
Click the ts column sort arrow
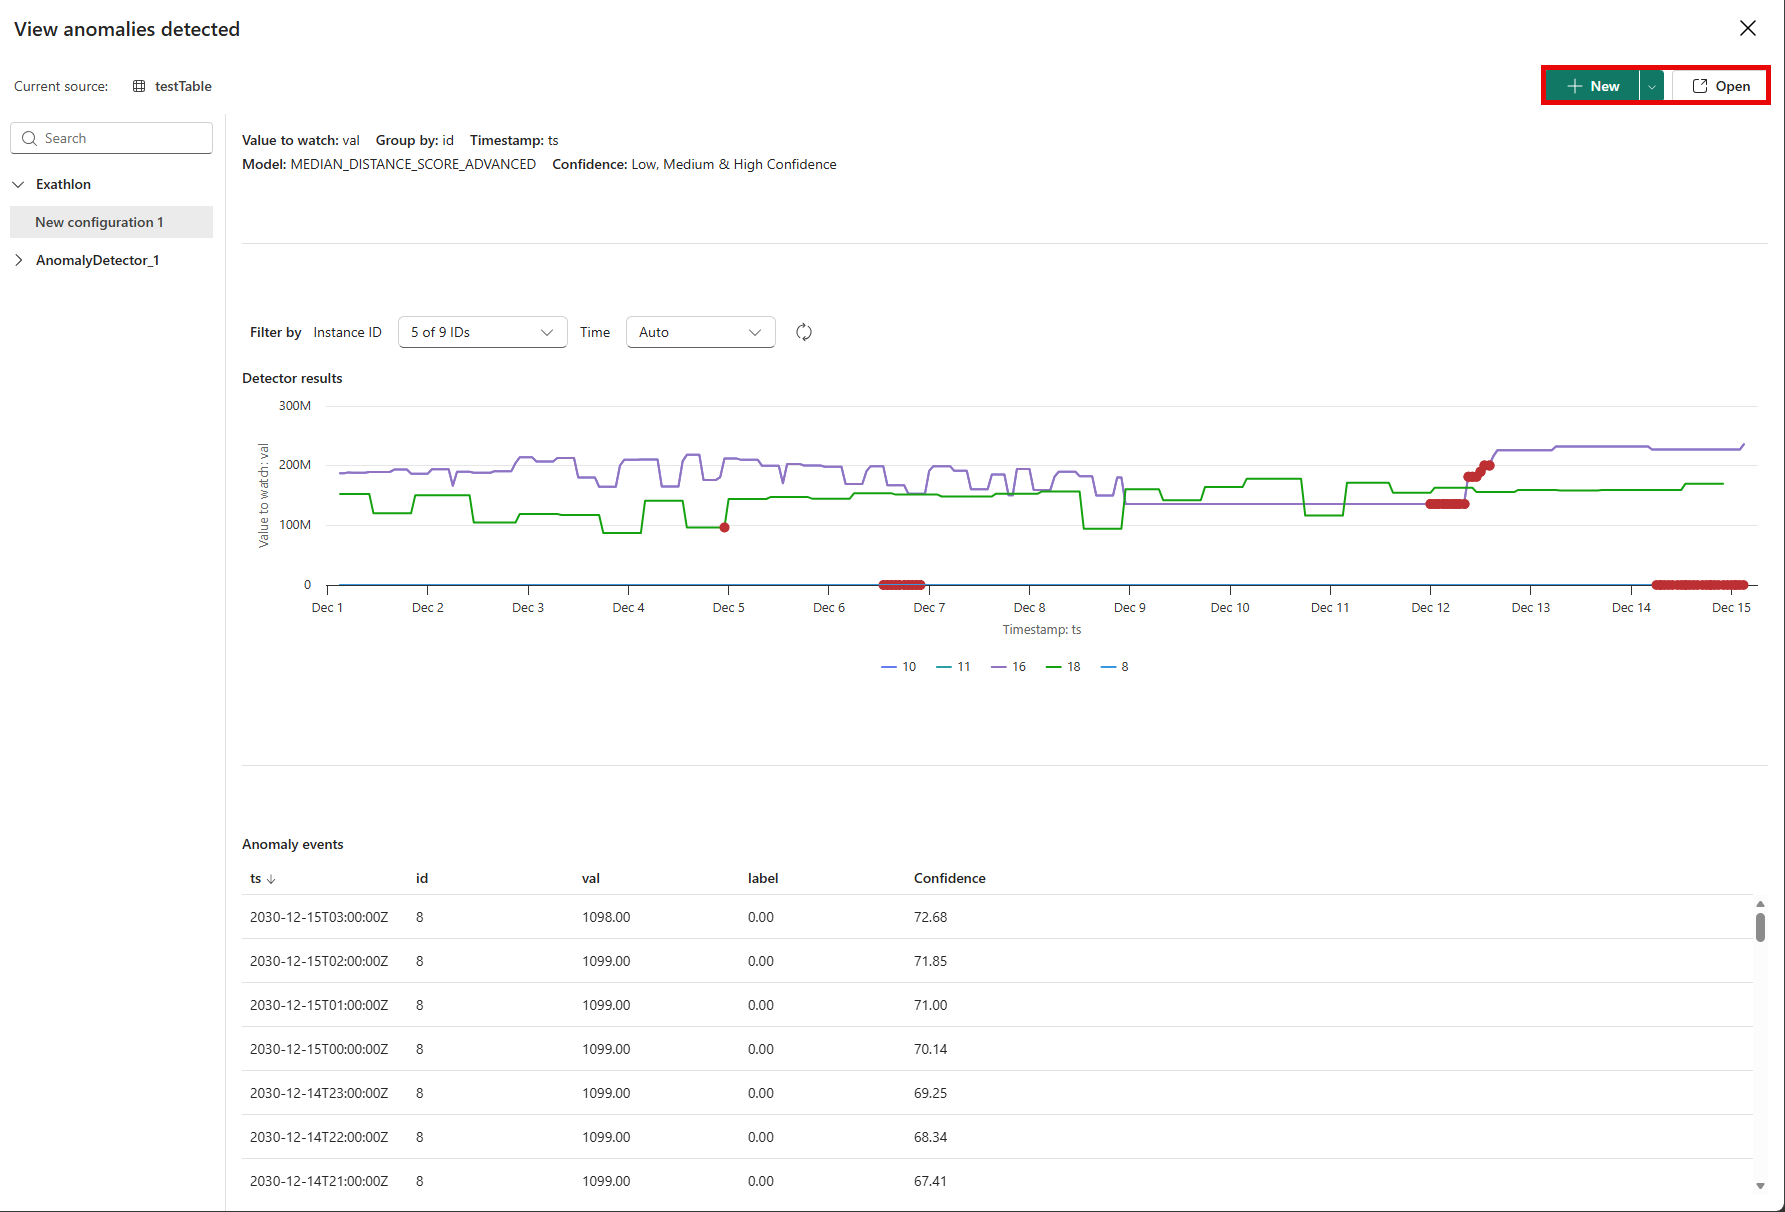(271, 879)
